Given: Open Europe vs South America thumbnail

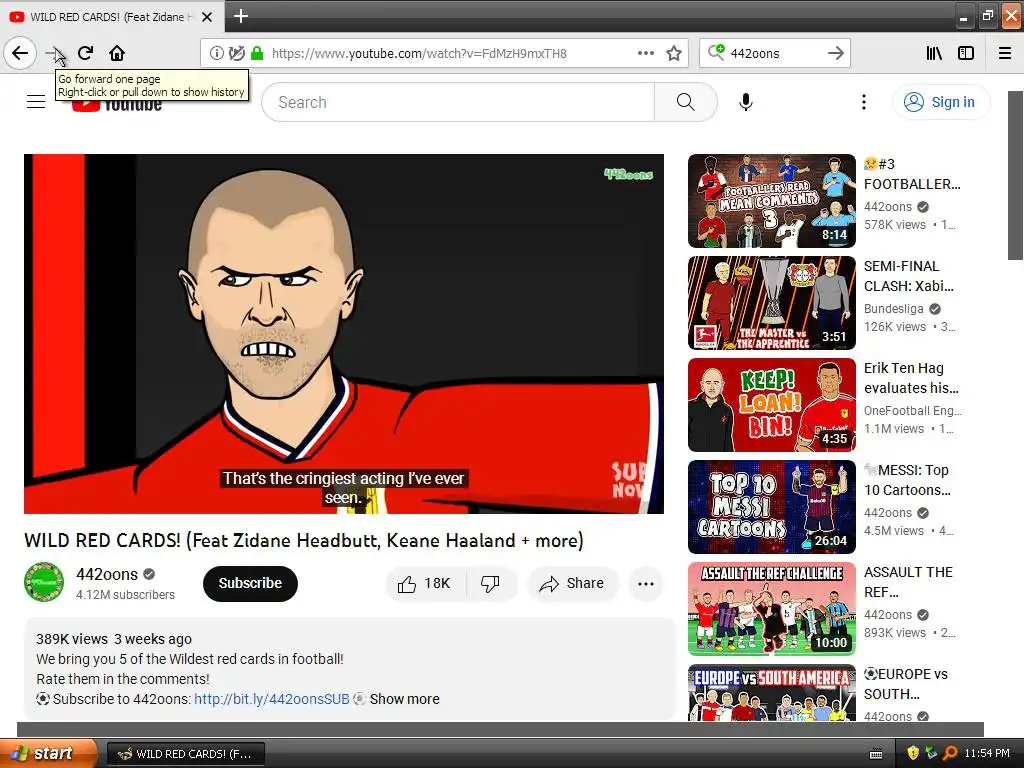Looking at the screenshot, I should point(771,693).
